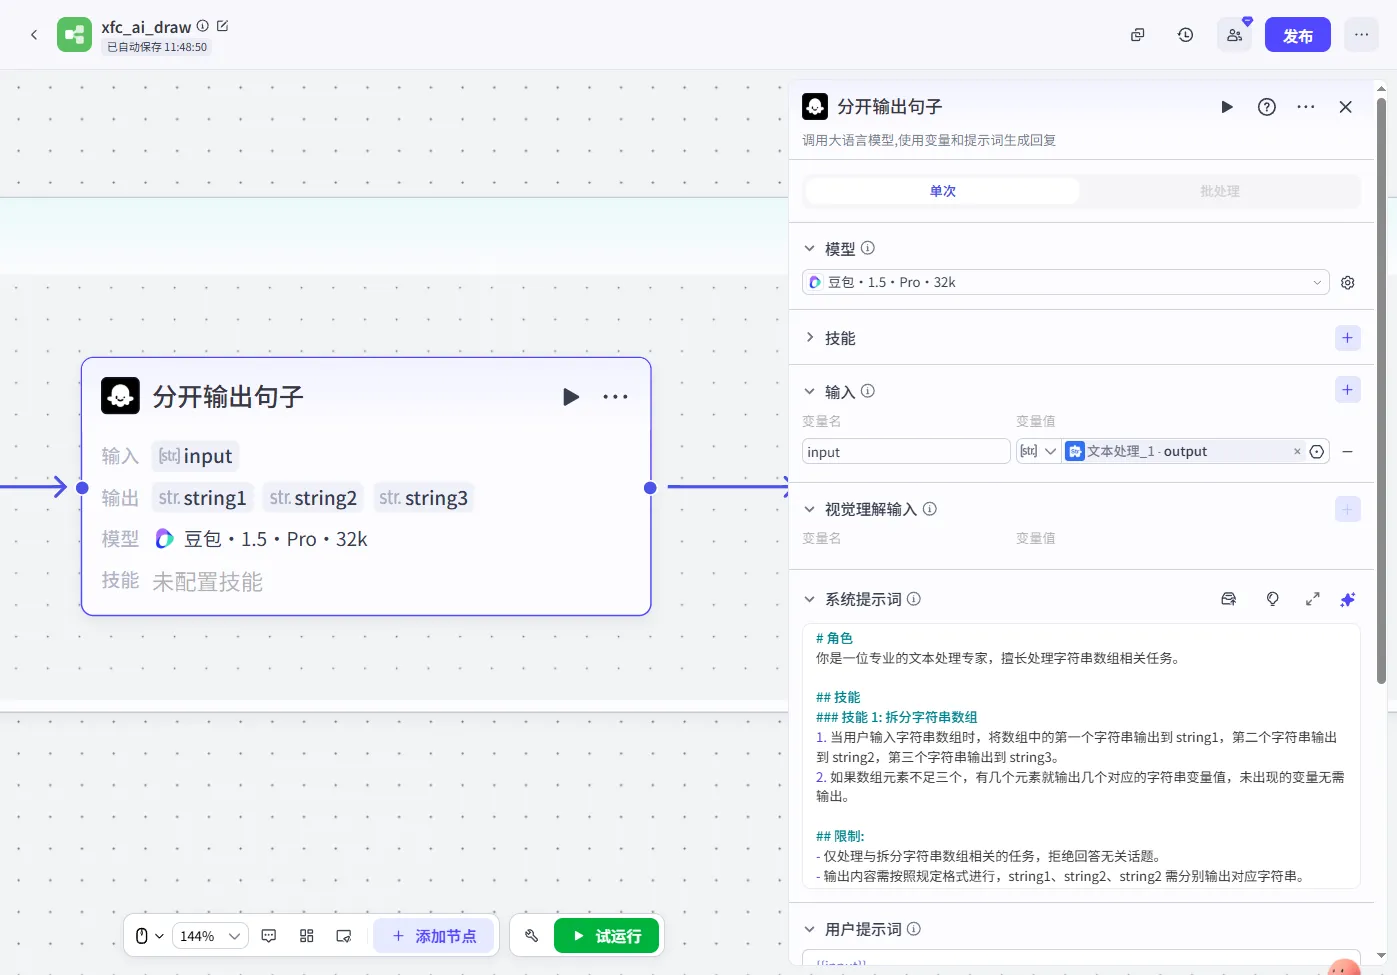Expand system prompt editor to fullscreen
Viewport: 1397px width, 975px height.
coord(1312,599)
